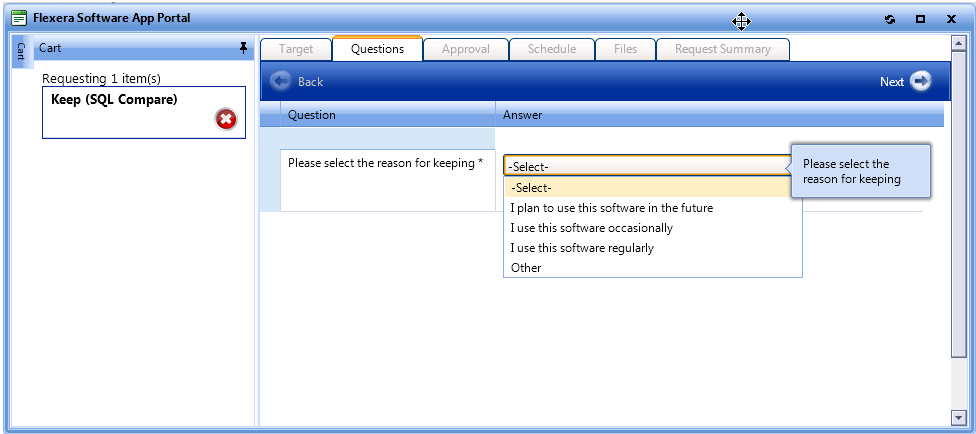Switch to the Questions tab
The height and width of the screenshot is (434, 976).
377,49
